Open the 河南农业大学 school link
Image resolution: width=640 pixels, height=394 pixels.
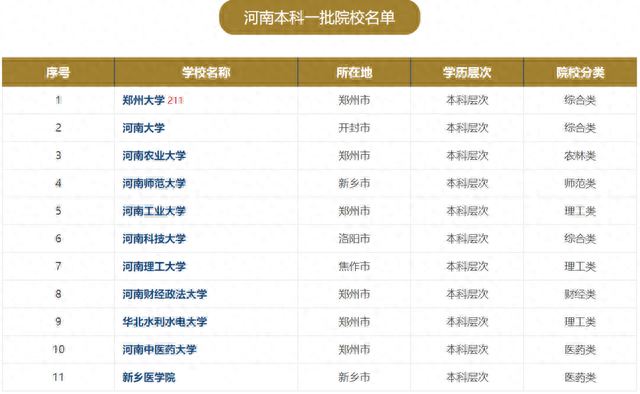[x=154, y=156]
